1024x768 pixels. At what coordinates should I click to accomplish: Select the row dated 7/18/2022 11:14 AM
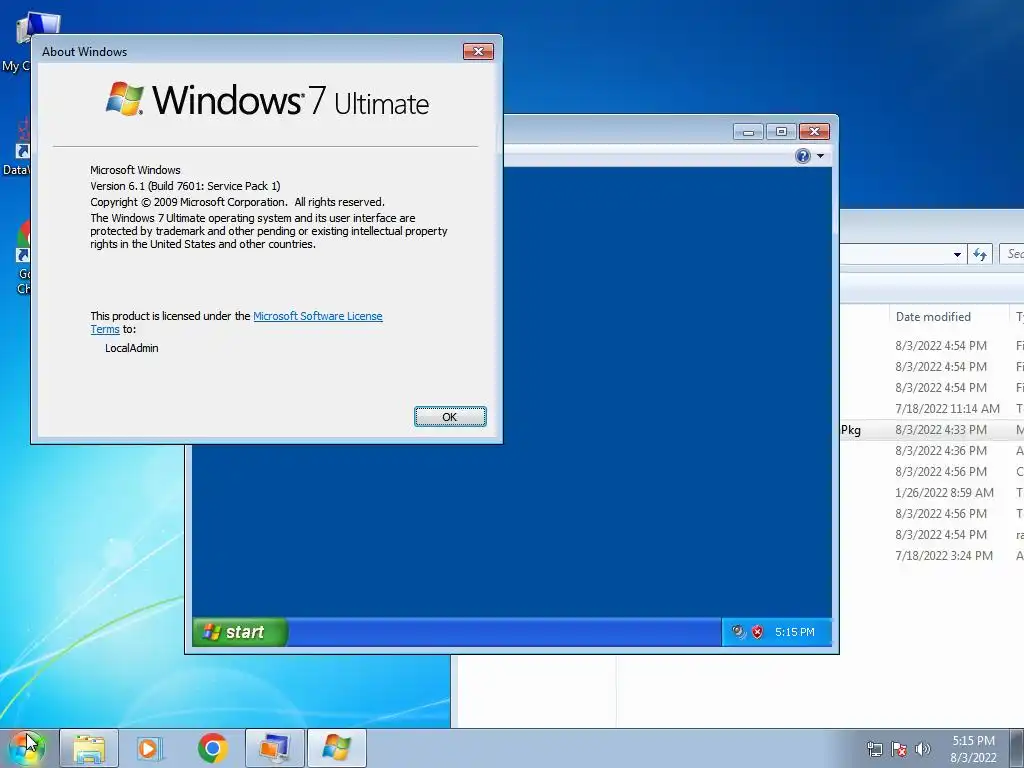[x=932, y=409]
